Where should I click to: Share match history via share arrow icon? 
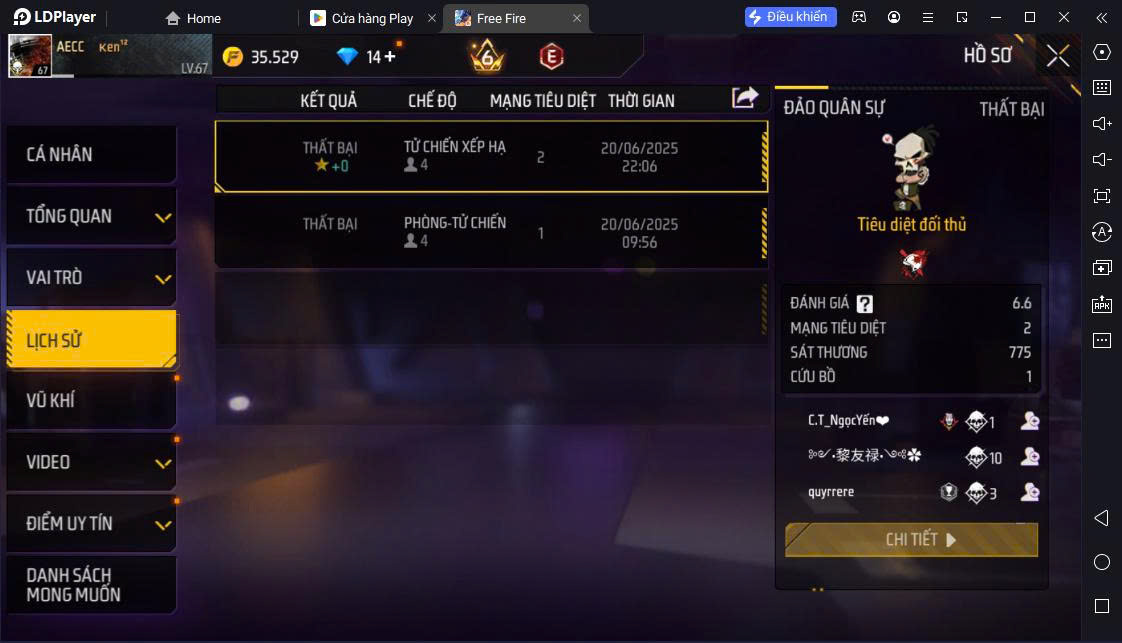[744, 97]
